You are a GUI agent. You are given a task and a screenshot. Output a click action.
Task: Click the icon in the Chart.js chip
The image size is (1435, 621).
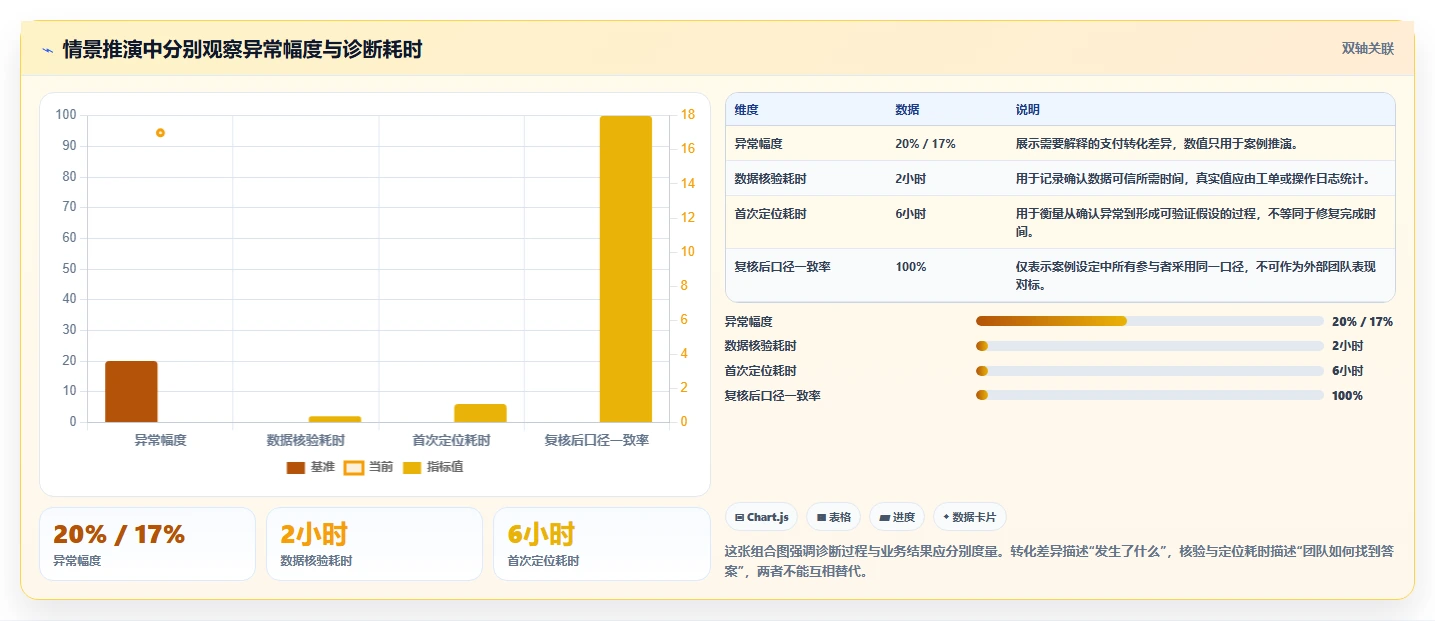tap(739, 518)
